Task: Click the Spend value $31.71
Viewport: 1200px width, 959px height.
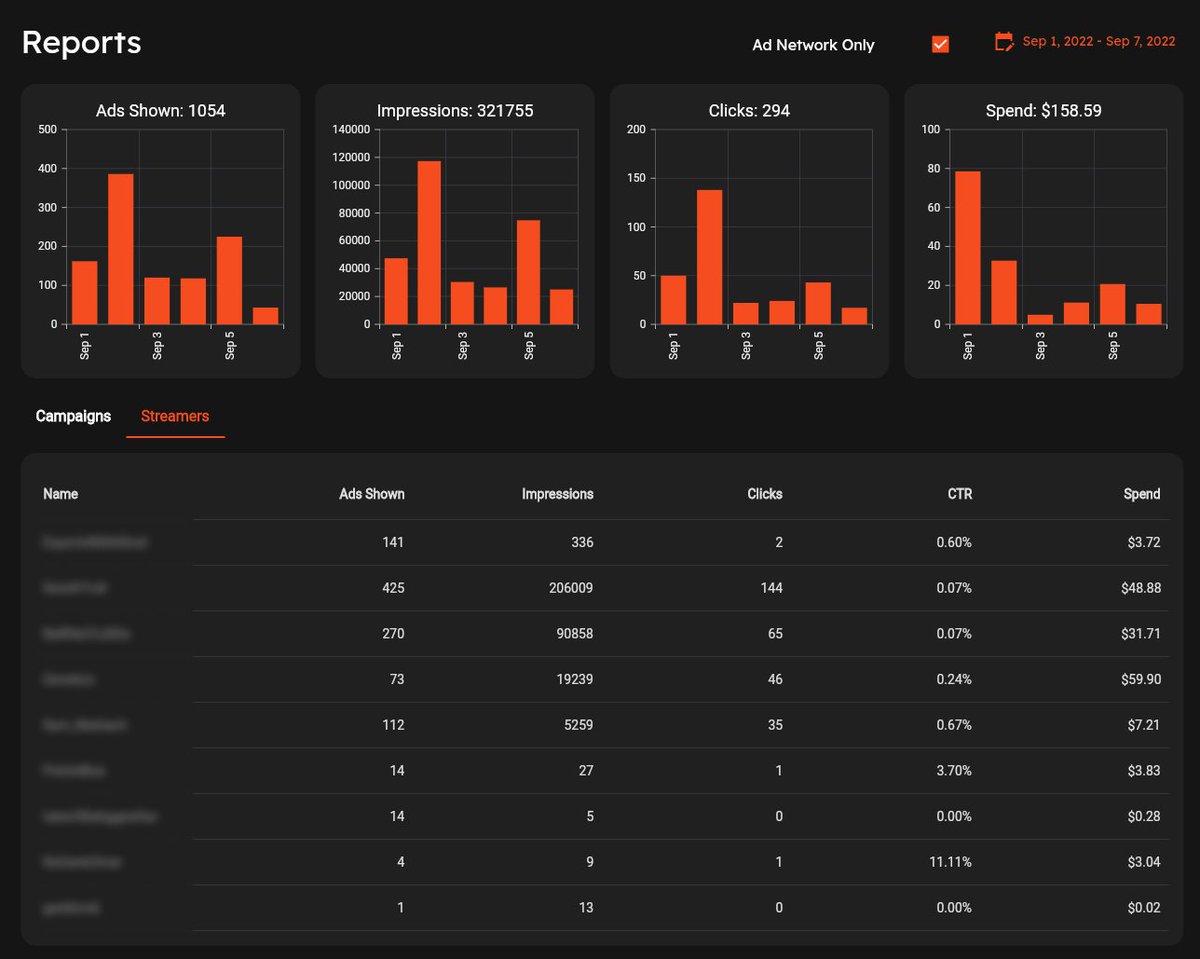Action: [x=1141, y=634]
